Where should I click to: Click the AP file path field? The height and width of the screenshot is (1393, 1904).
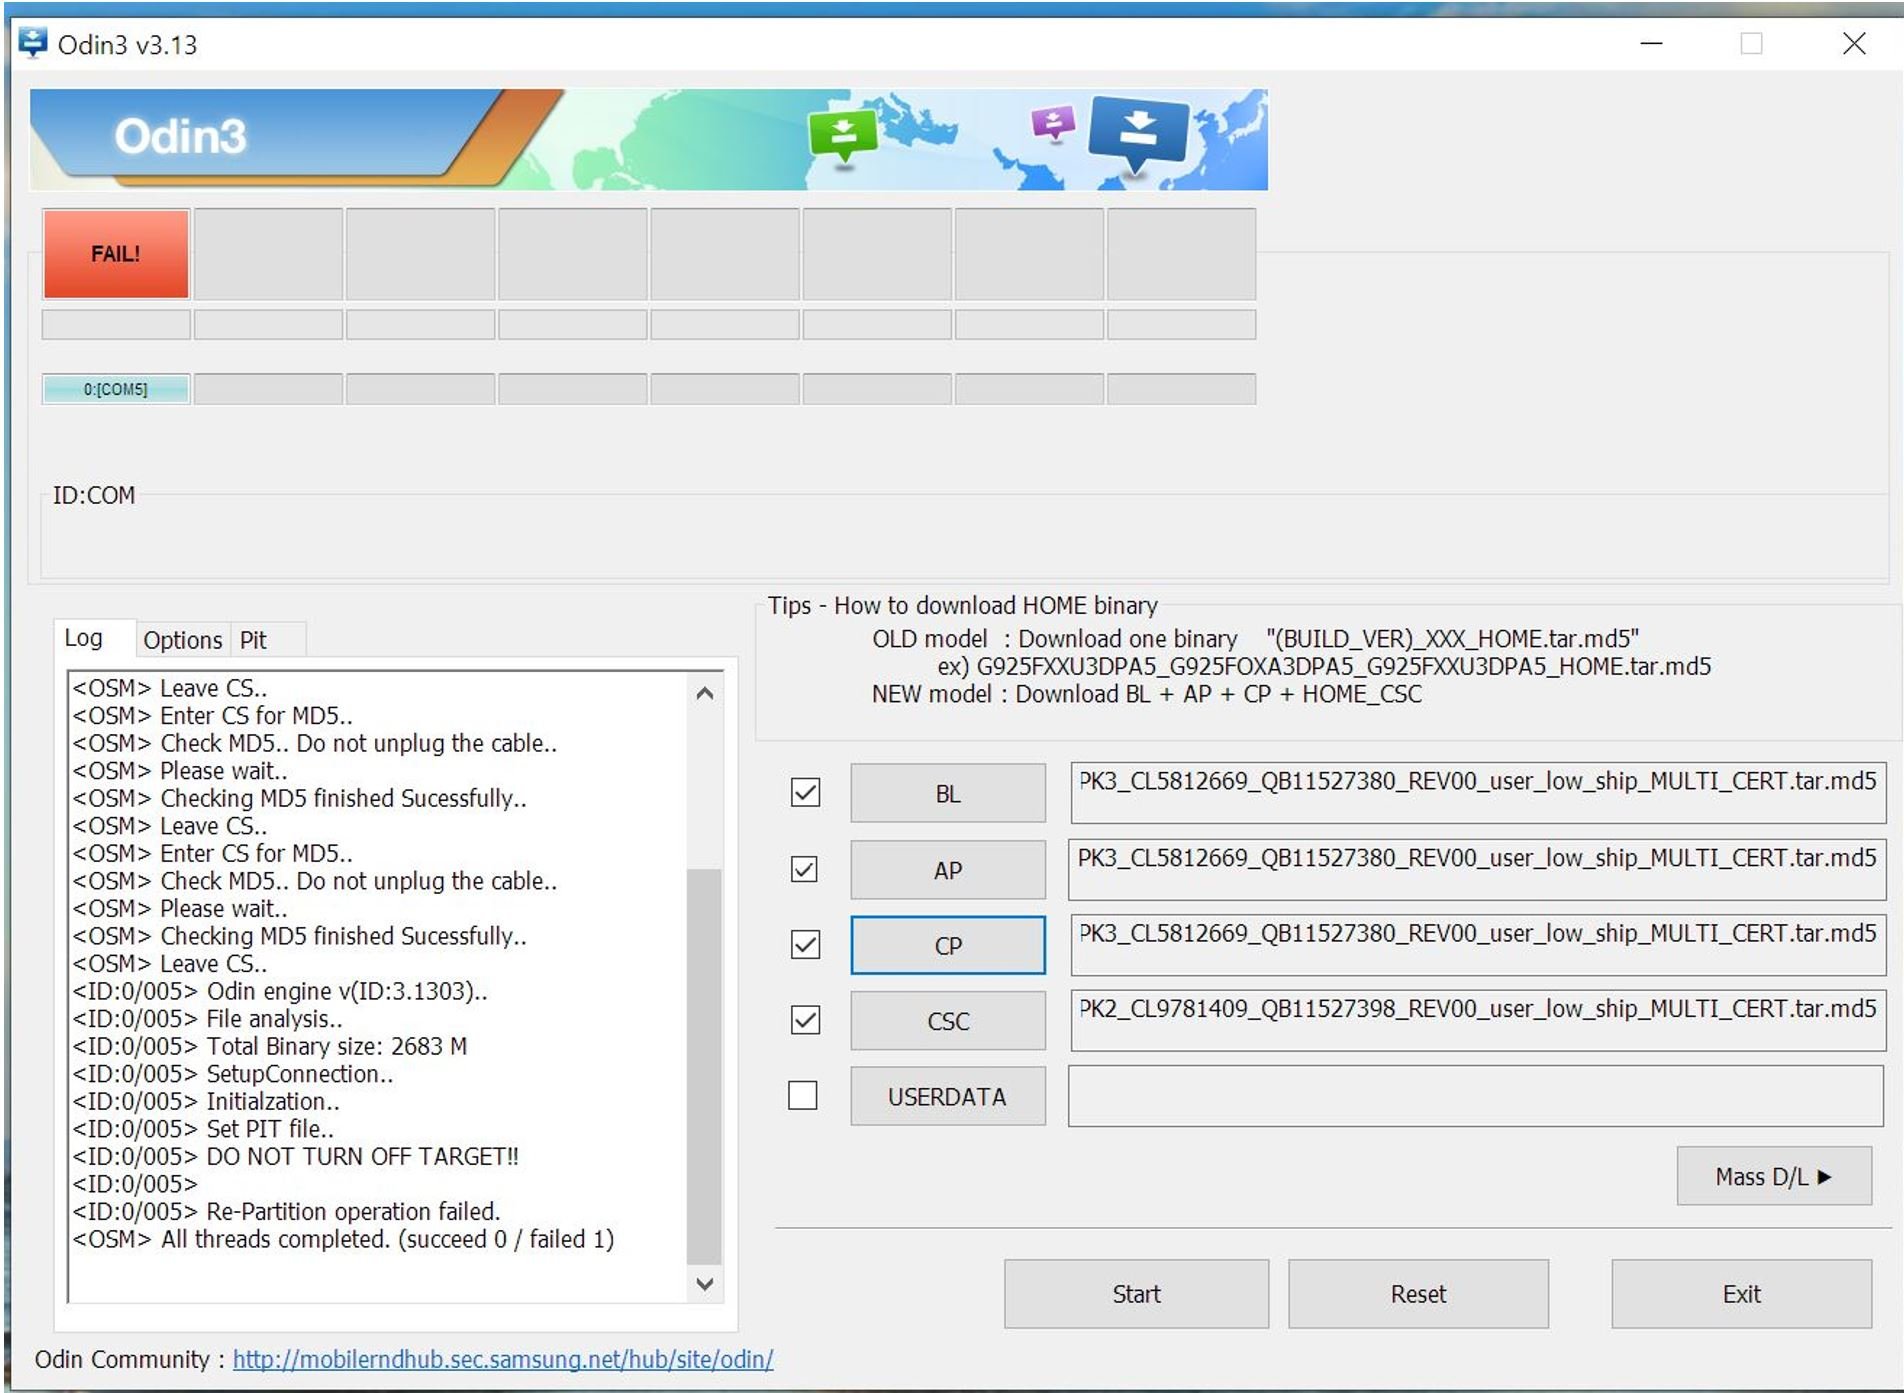[x=1478, y=869]
